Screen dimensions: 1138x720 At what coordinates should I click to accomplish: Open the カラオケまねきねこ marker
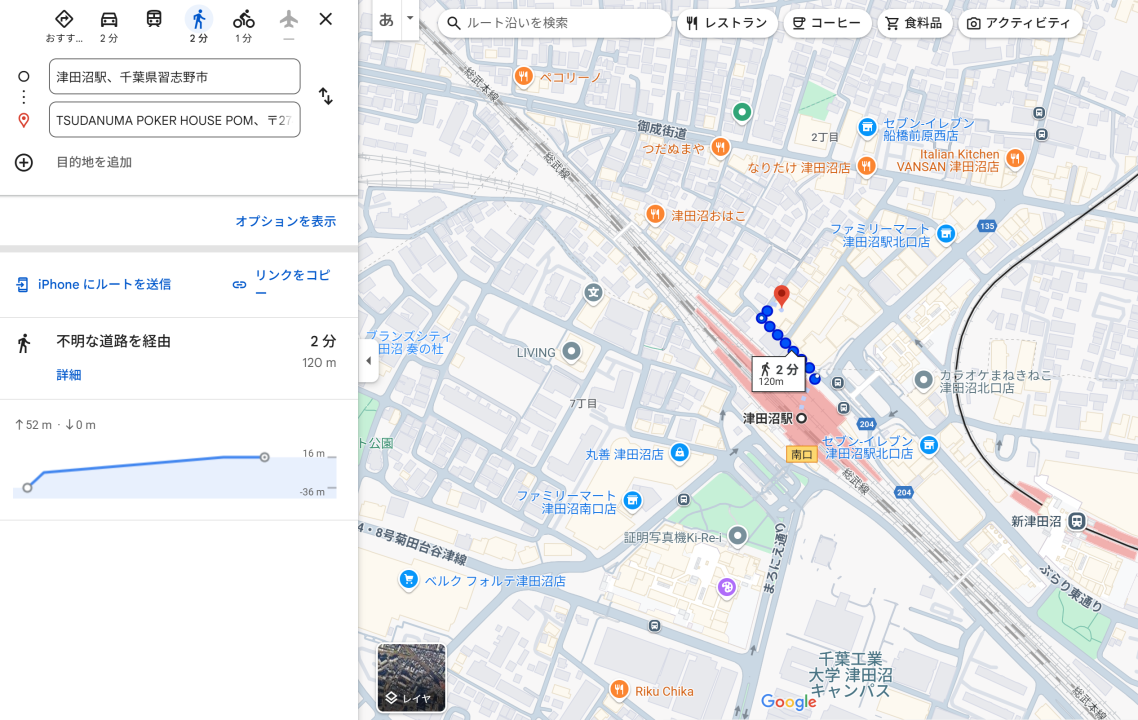click(x=924, y=380)
